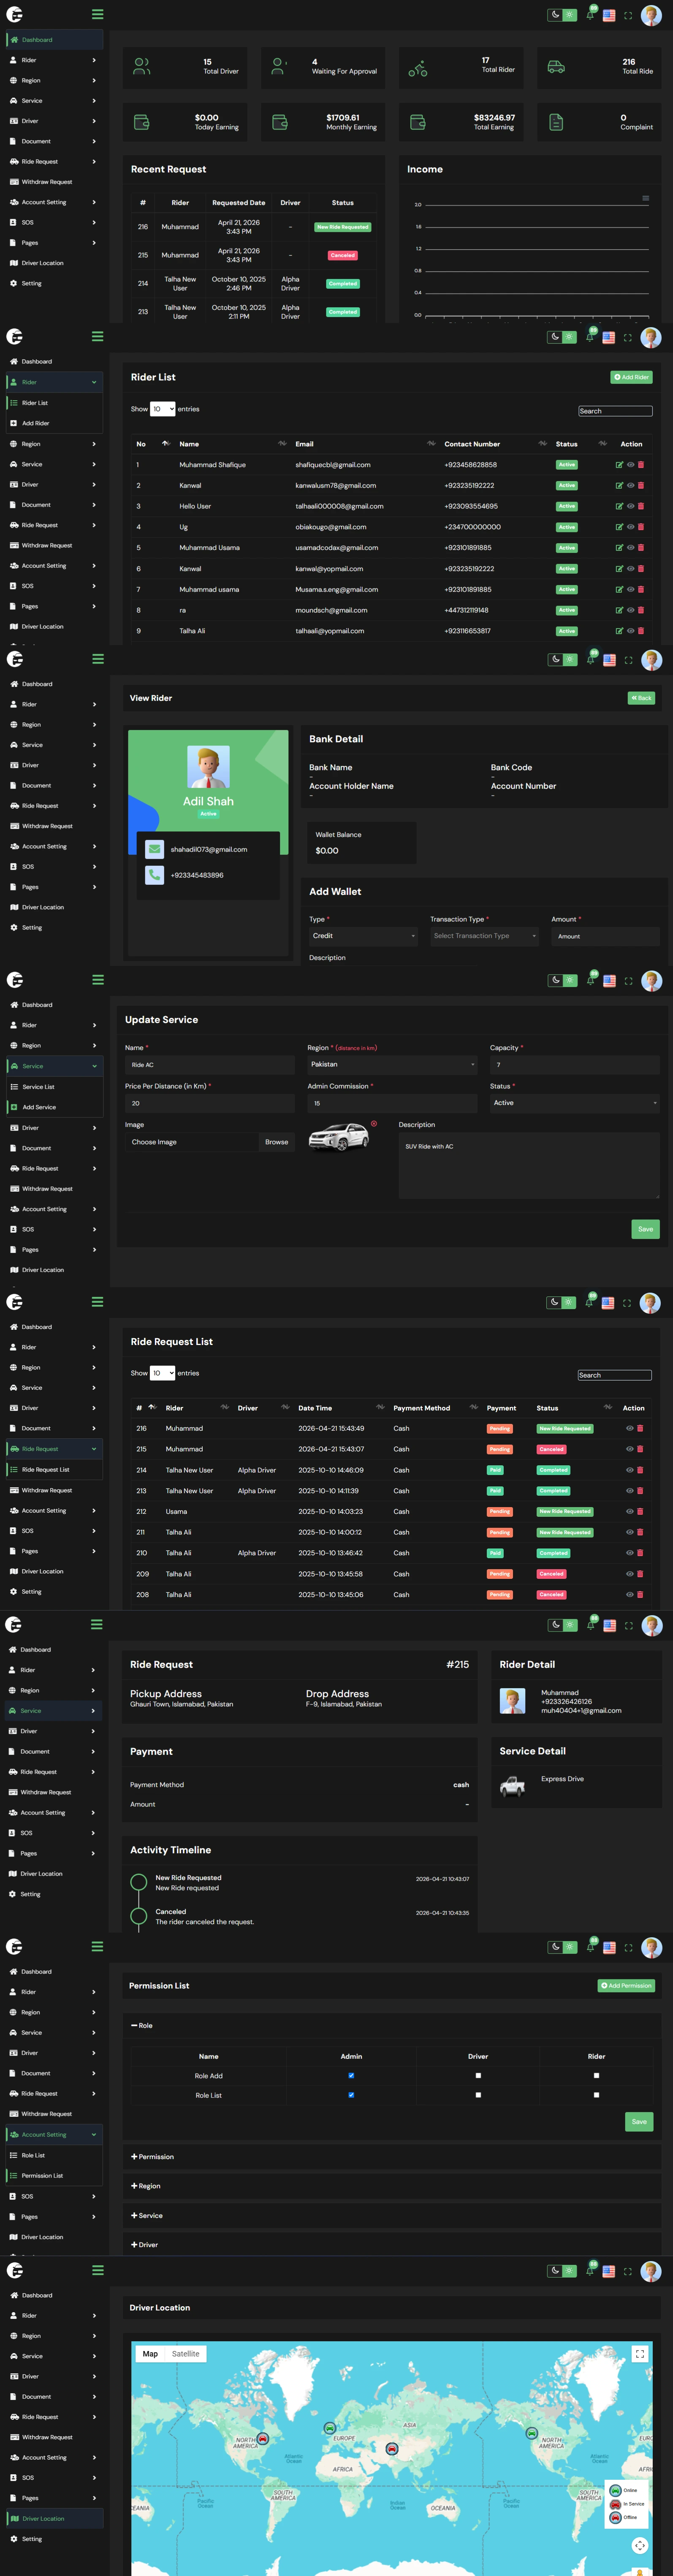673x2576 pixels.
Task: Click the map camera controls icon
Action: pyautogui.click(x=640, y=2545)
